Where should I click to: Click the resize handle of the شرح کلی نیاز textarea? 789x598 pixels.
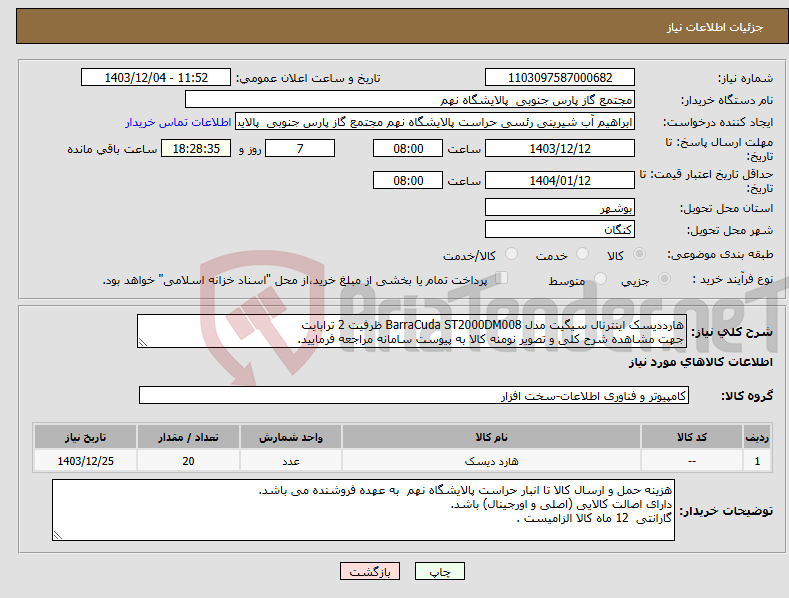tap(143, 342)
